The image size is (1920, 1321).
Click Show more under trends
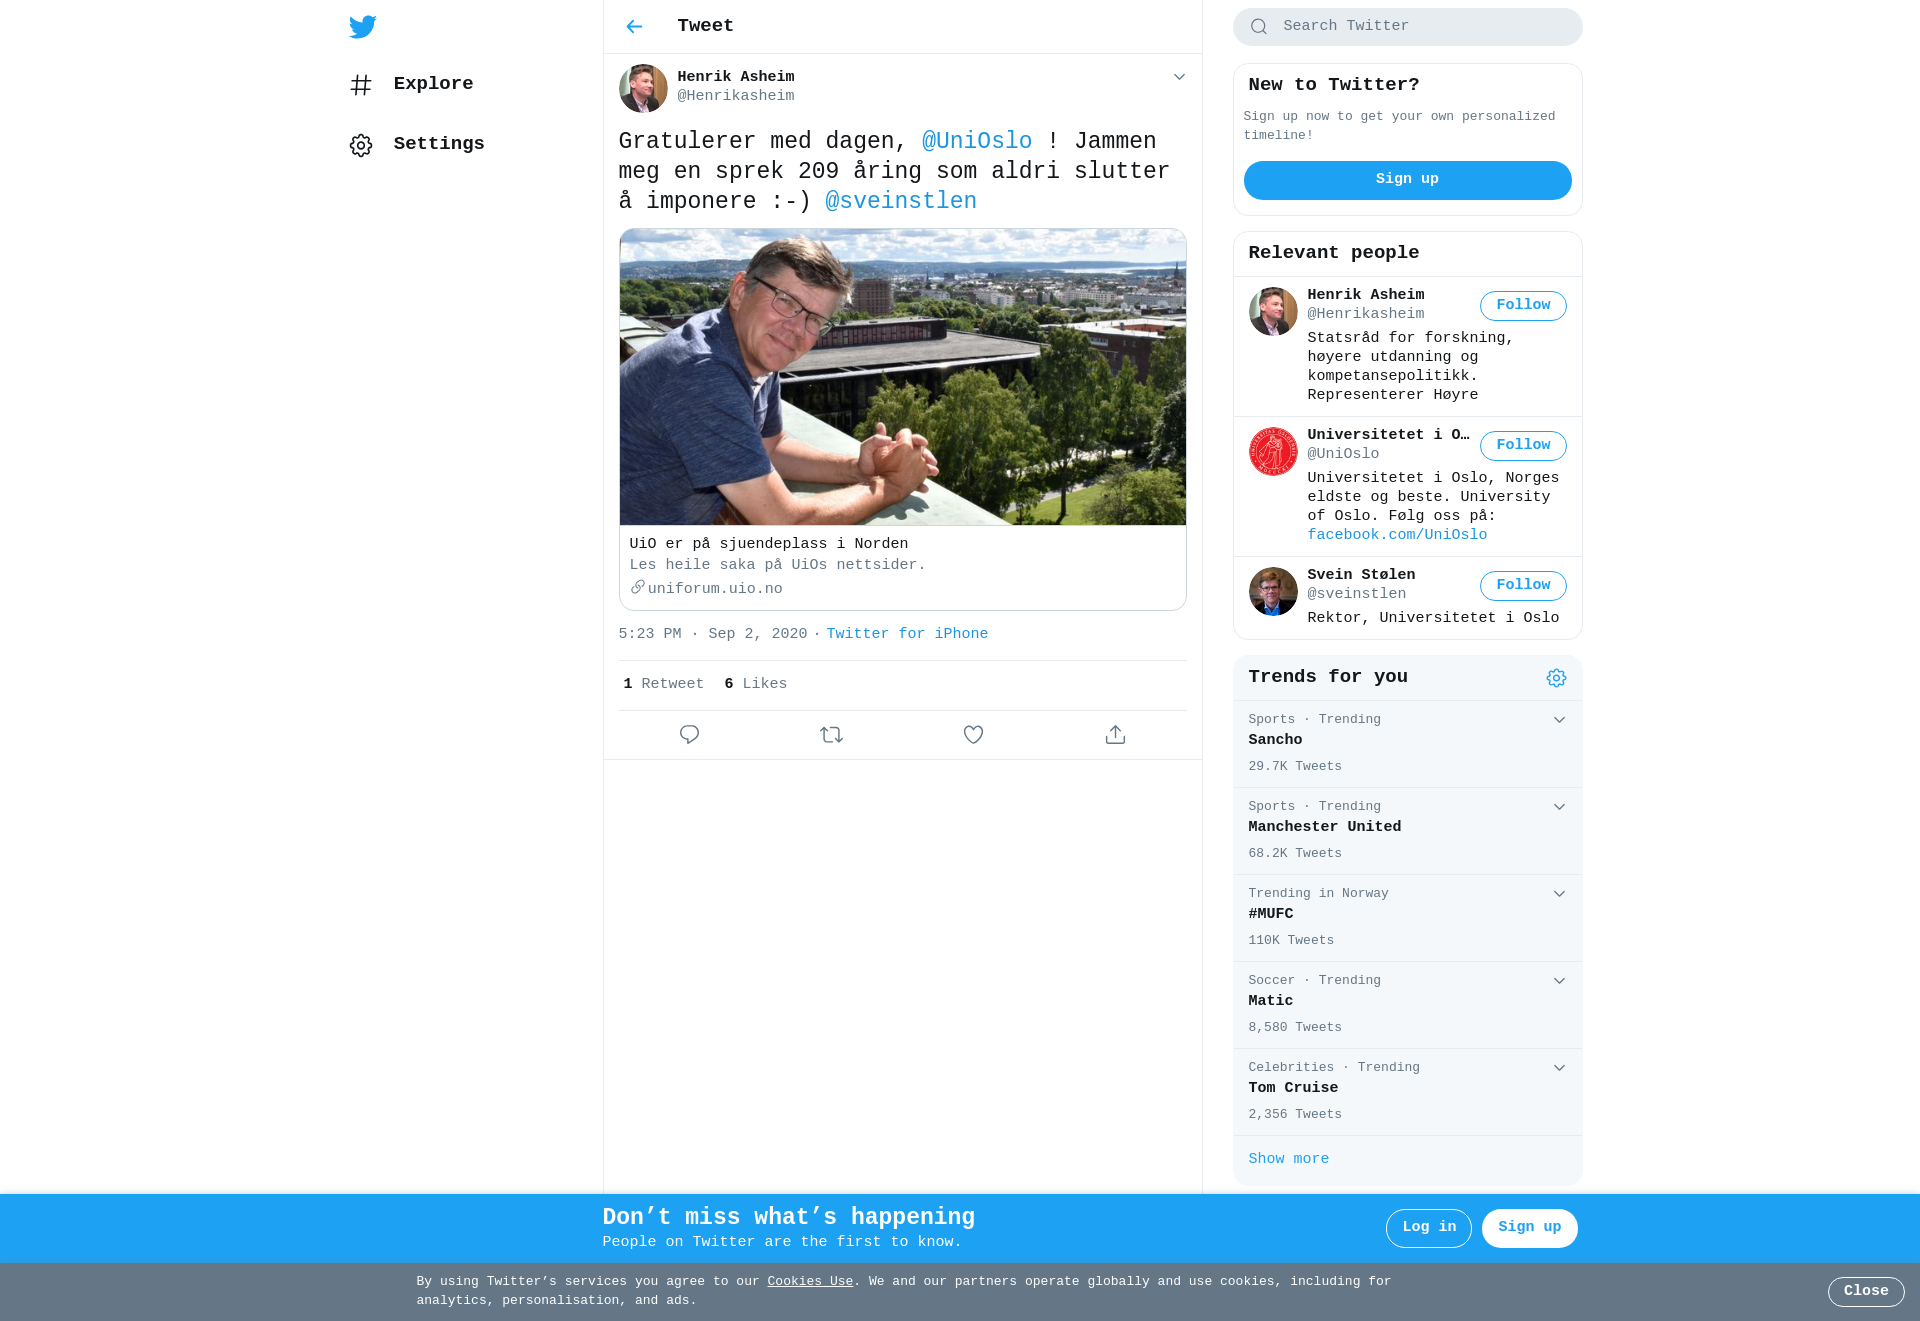pyautogui.click(x=1288, y=1159)
